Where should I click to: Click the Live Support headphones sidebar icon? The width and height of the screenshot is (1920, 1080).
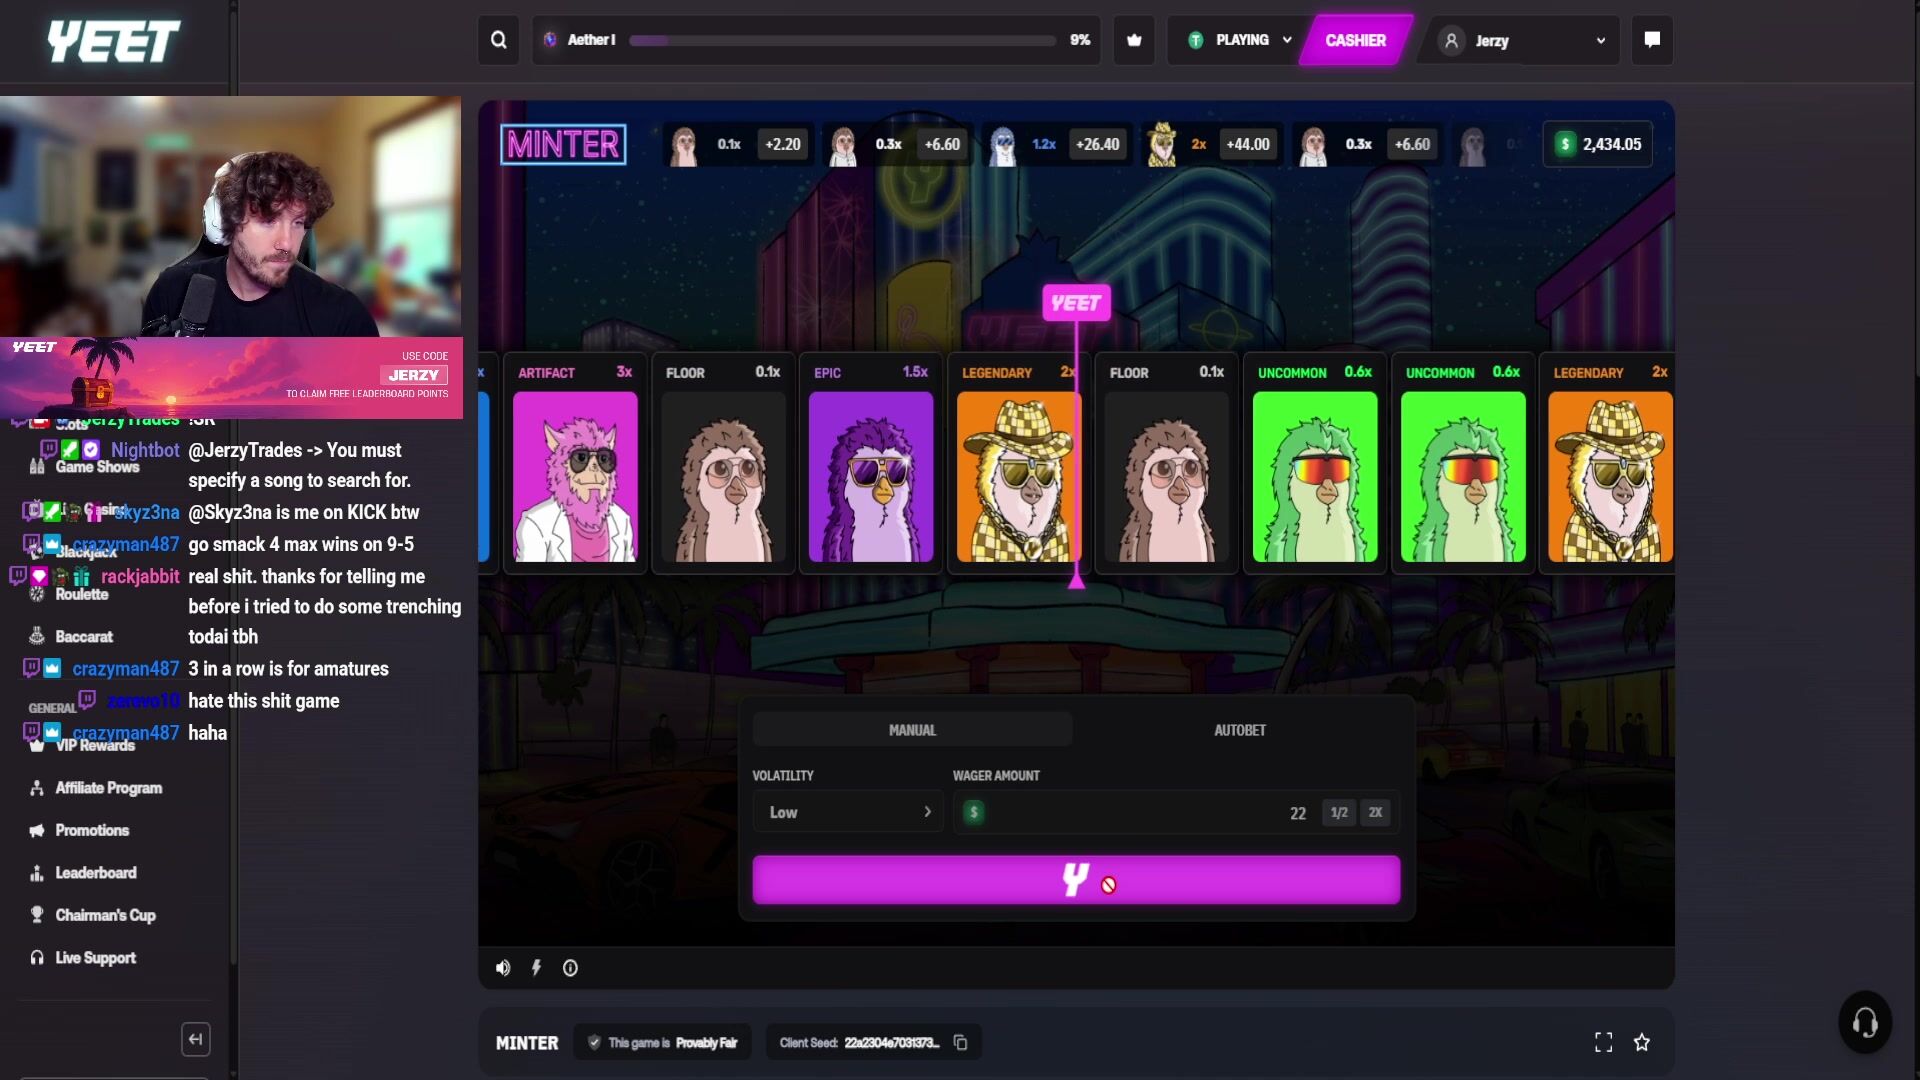pos(37,958)
